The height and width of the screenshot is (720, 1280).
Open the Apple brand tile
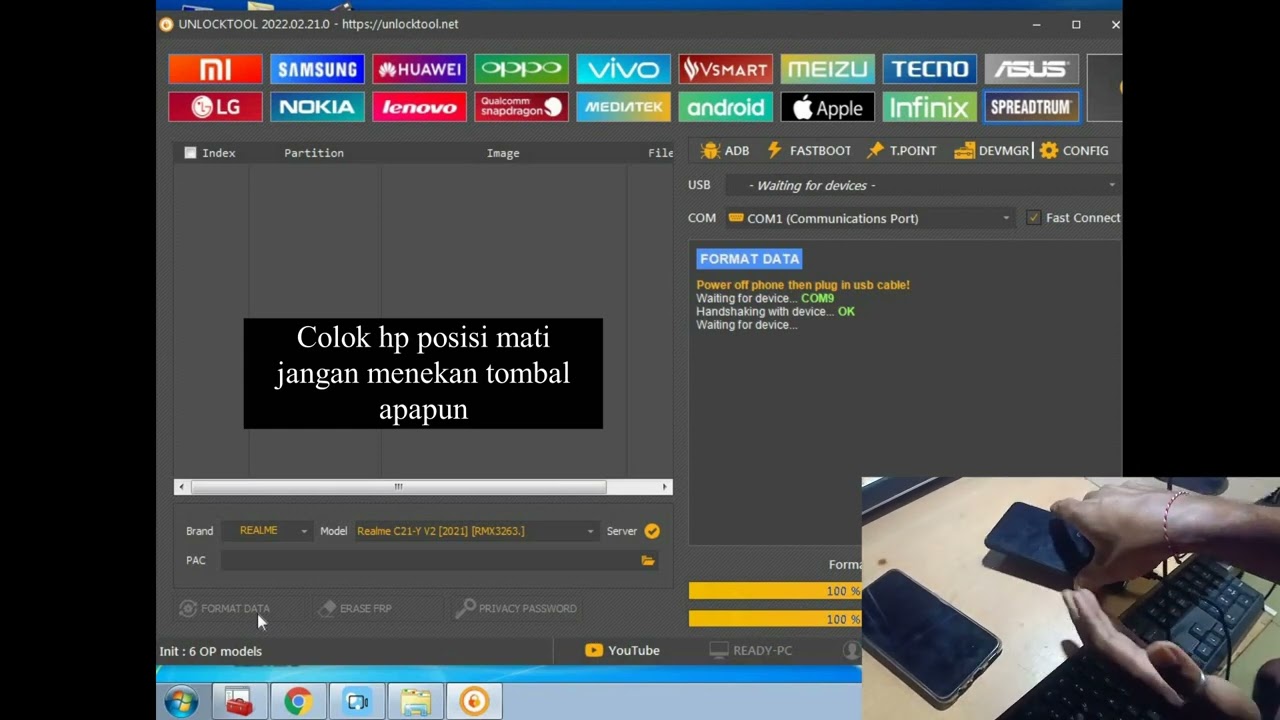[827, 107]
